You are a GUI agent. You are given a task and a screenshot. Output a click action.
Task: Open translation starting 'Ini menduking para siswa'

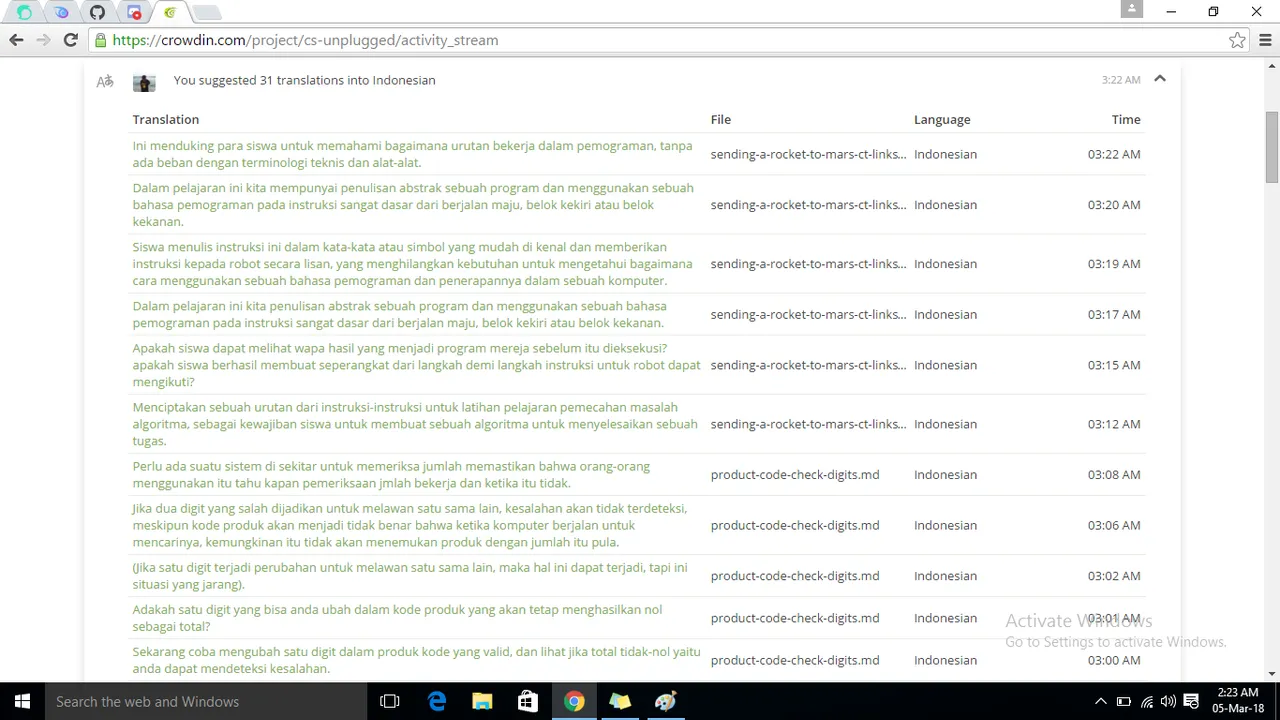(x=412, y=154)
